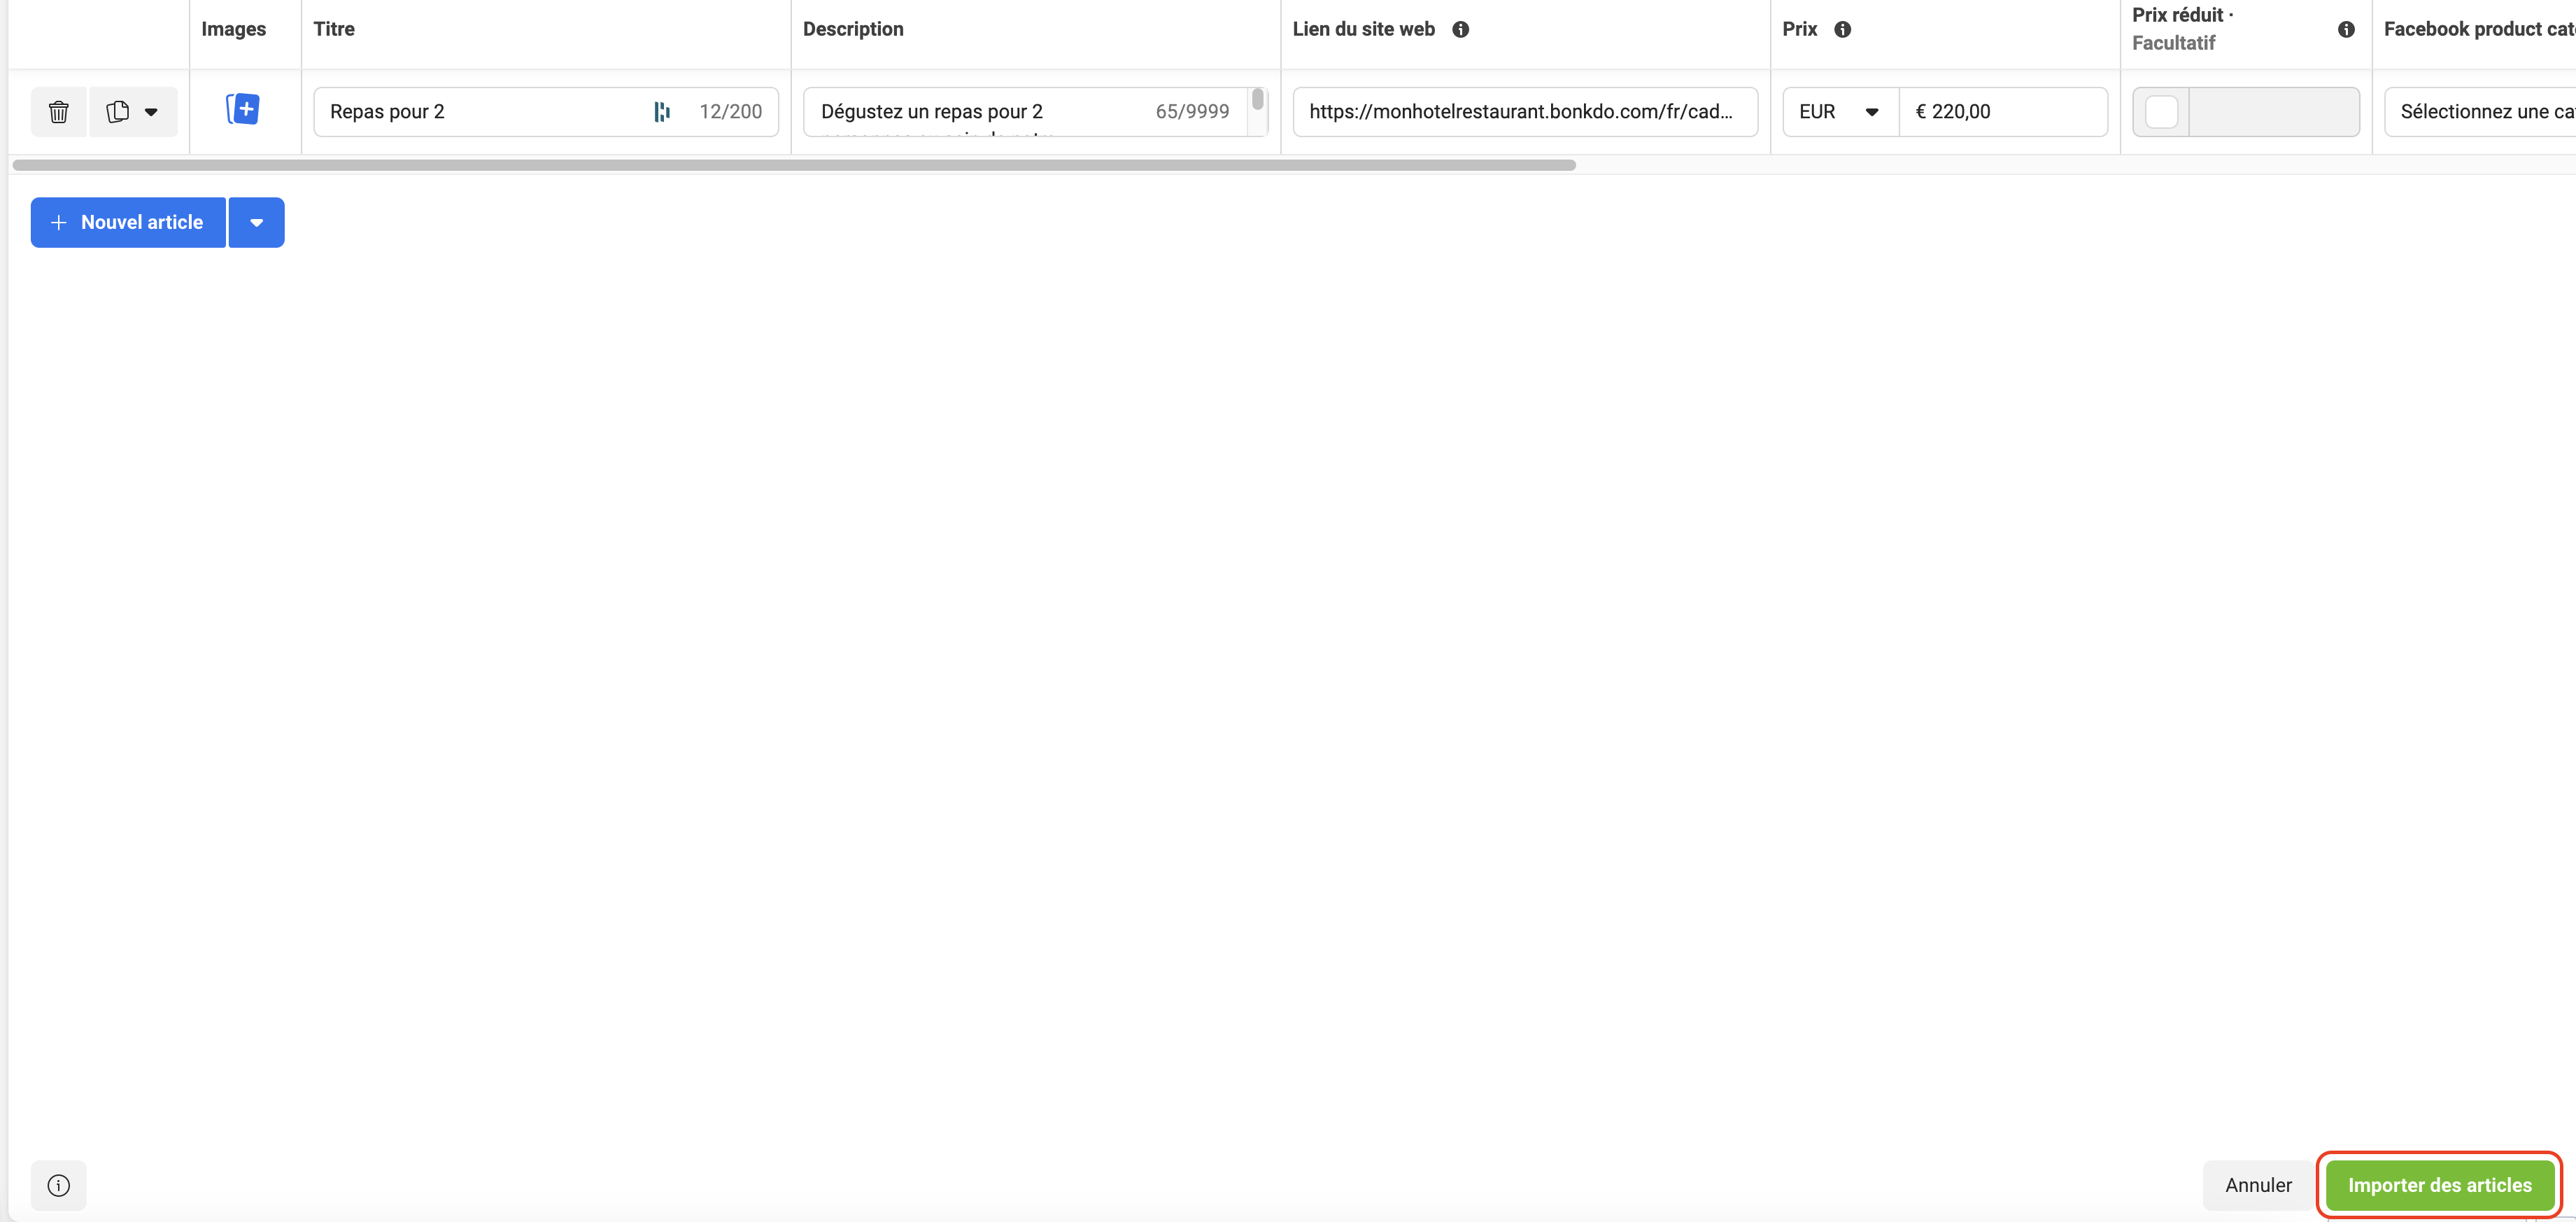2576x1222 pixels.
Task: Expand the Nouvel article dropdown arrow
Action: pyautogui.click(x=256, y=222)
